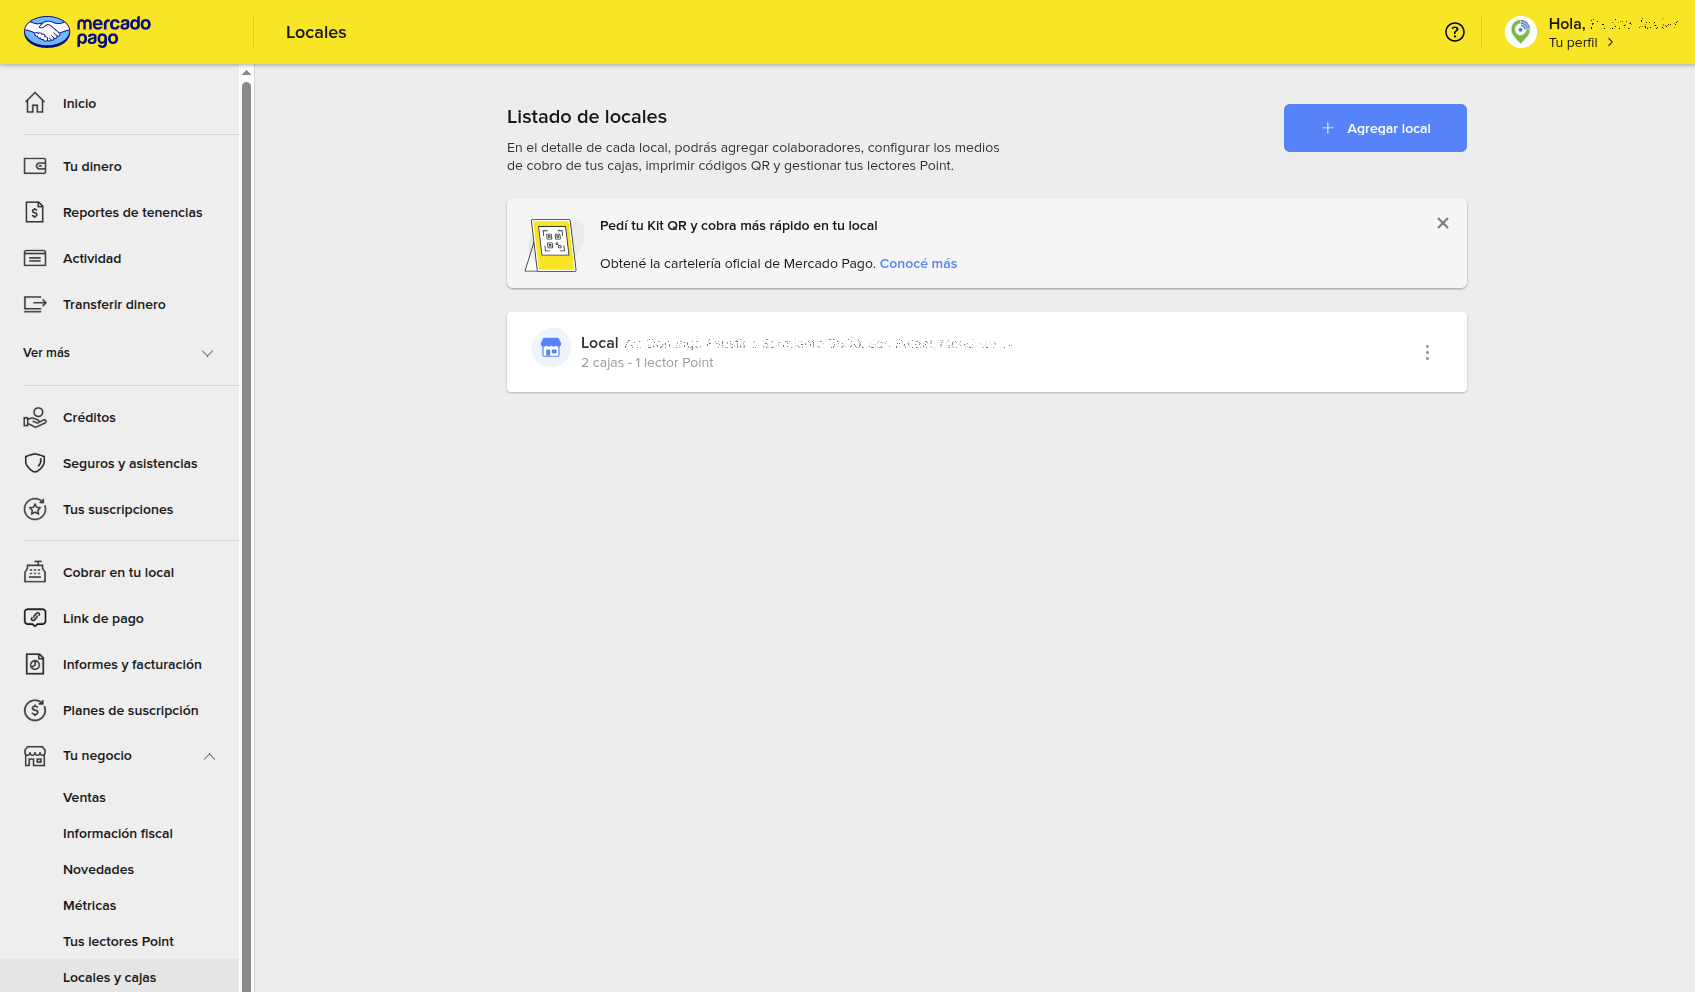Click the Link de pago icon
This screenshot has width=1695, height=992.
pos(35,618)
